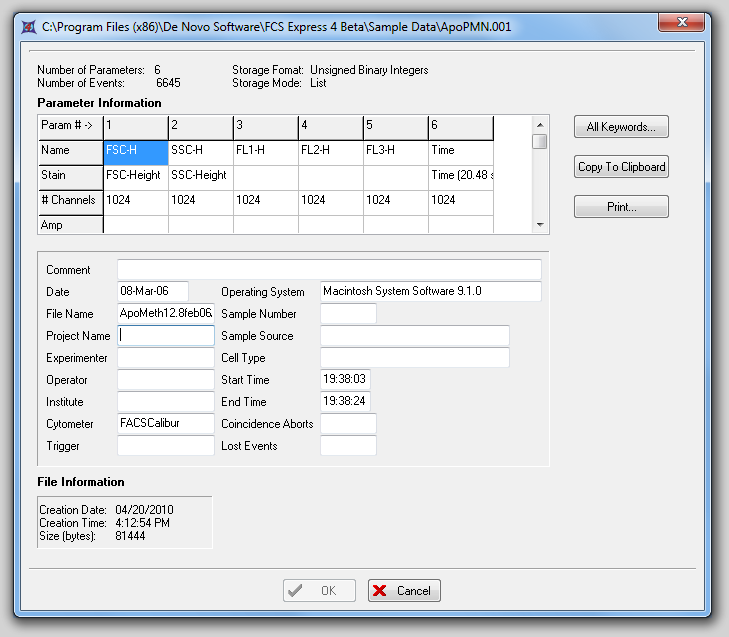Click the Creation Time value 4:12:54 PM
Screen dimensions: 729x637
(143, 523)
